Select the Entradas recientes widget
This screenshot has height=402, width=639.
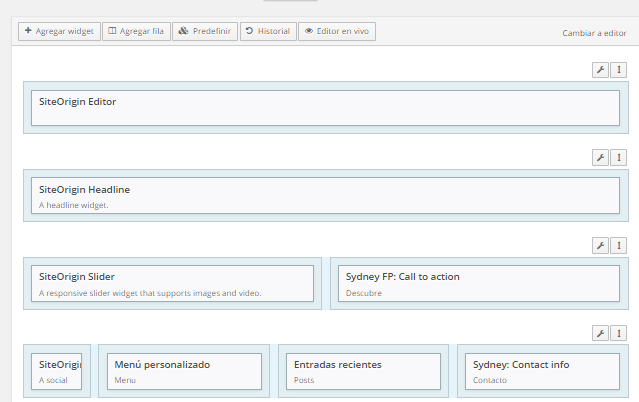pyautogui.click(x=364, y=371)
